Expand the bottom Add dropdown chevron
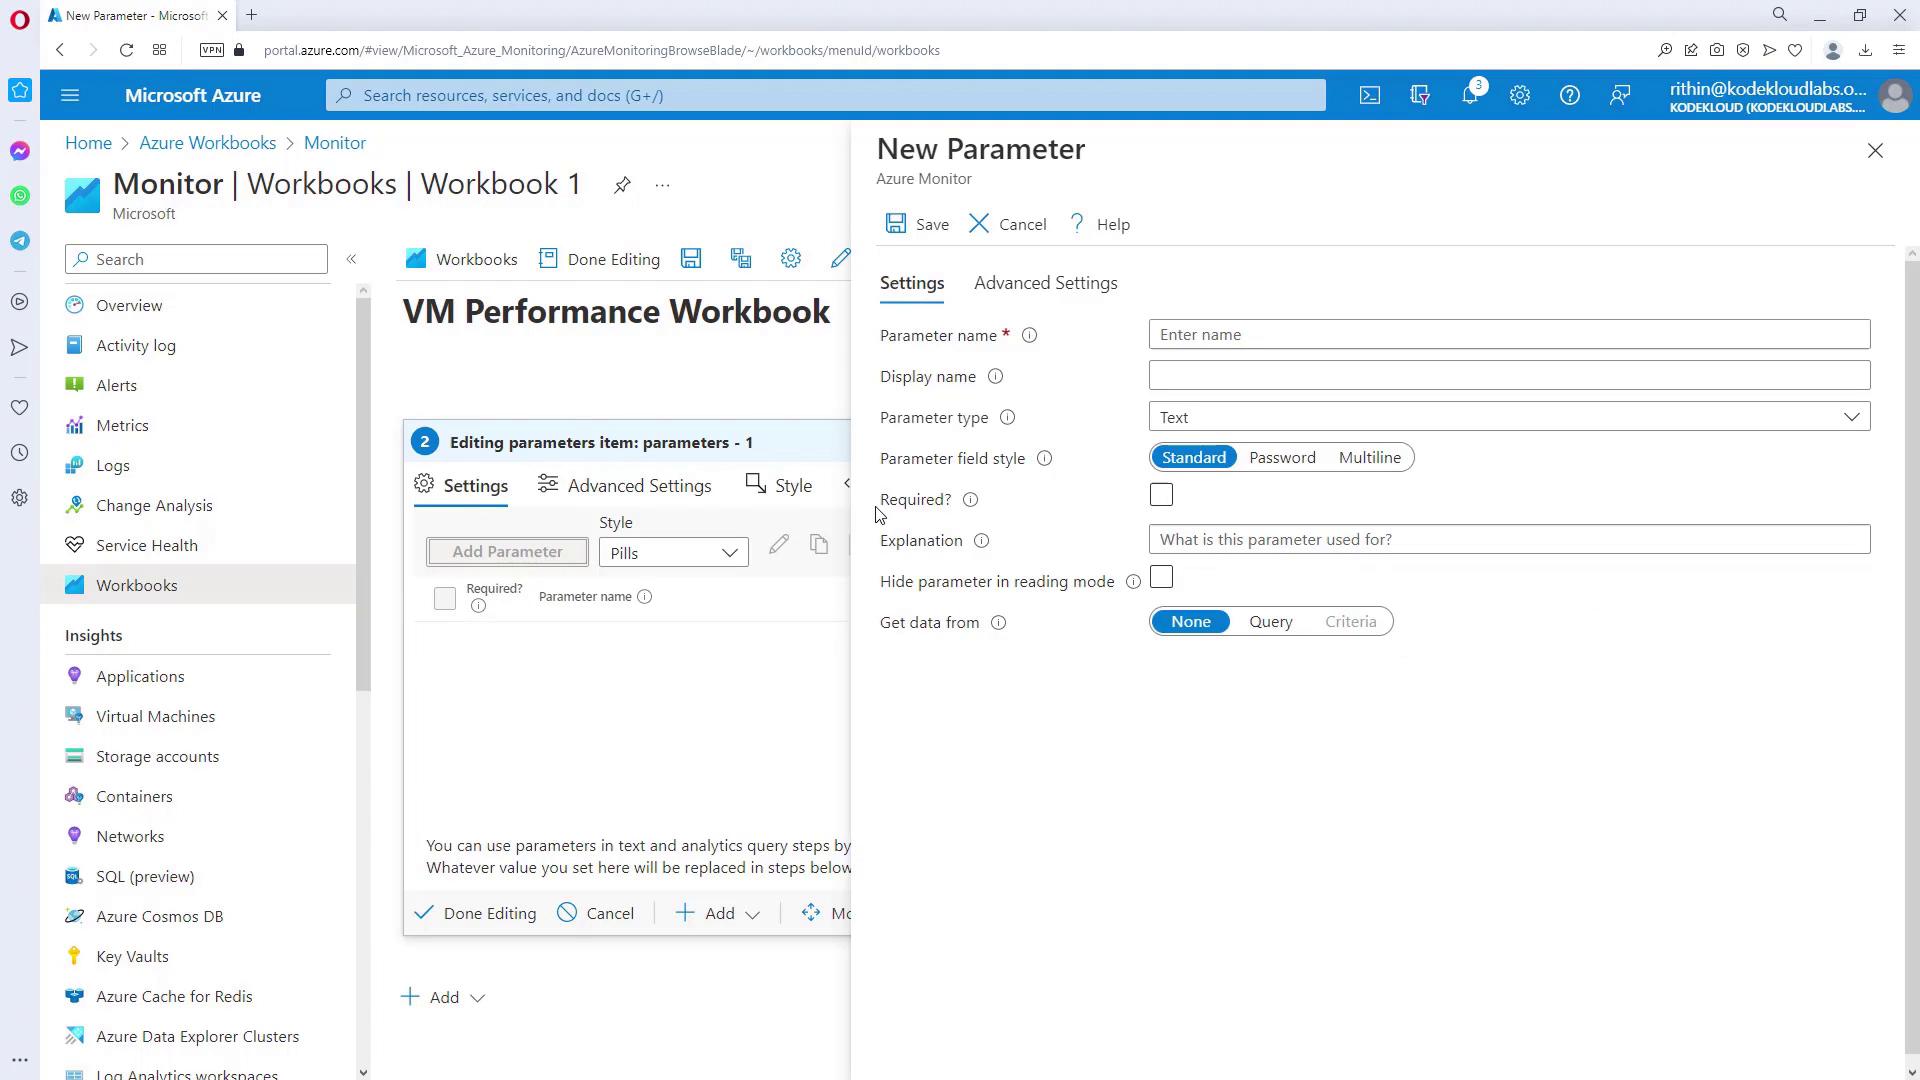 tap(477, 998)
